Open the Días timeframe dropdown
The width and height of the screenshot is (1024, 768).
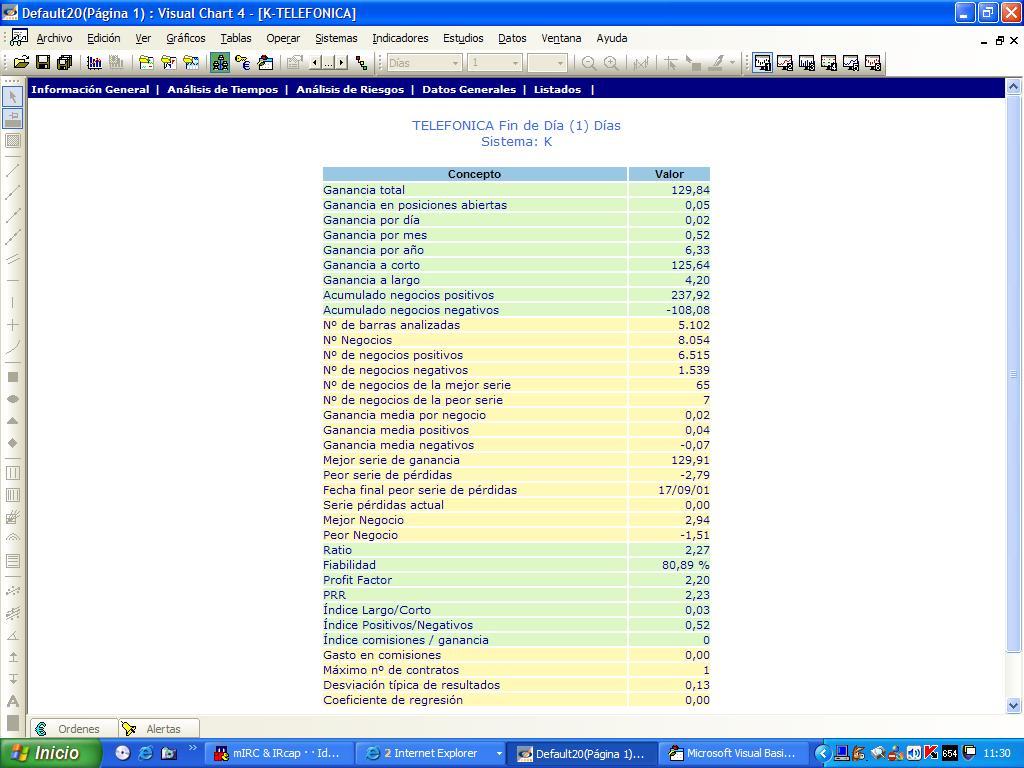[455, 63]
